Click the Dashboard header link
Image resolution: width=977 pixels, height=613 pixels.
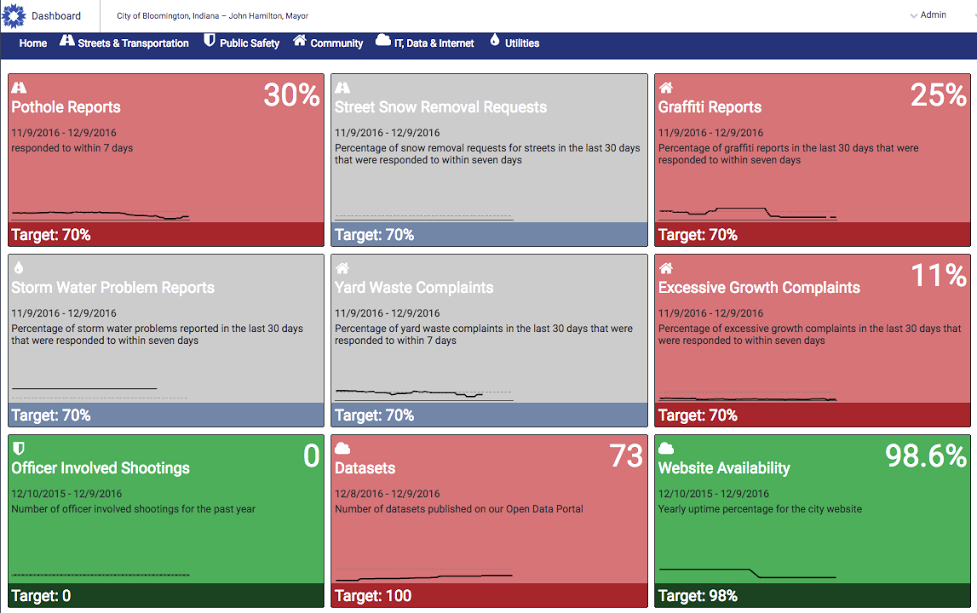[x=56, y=16]
